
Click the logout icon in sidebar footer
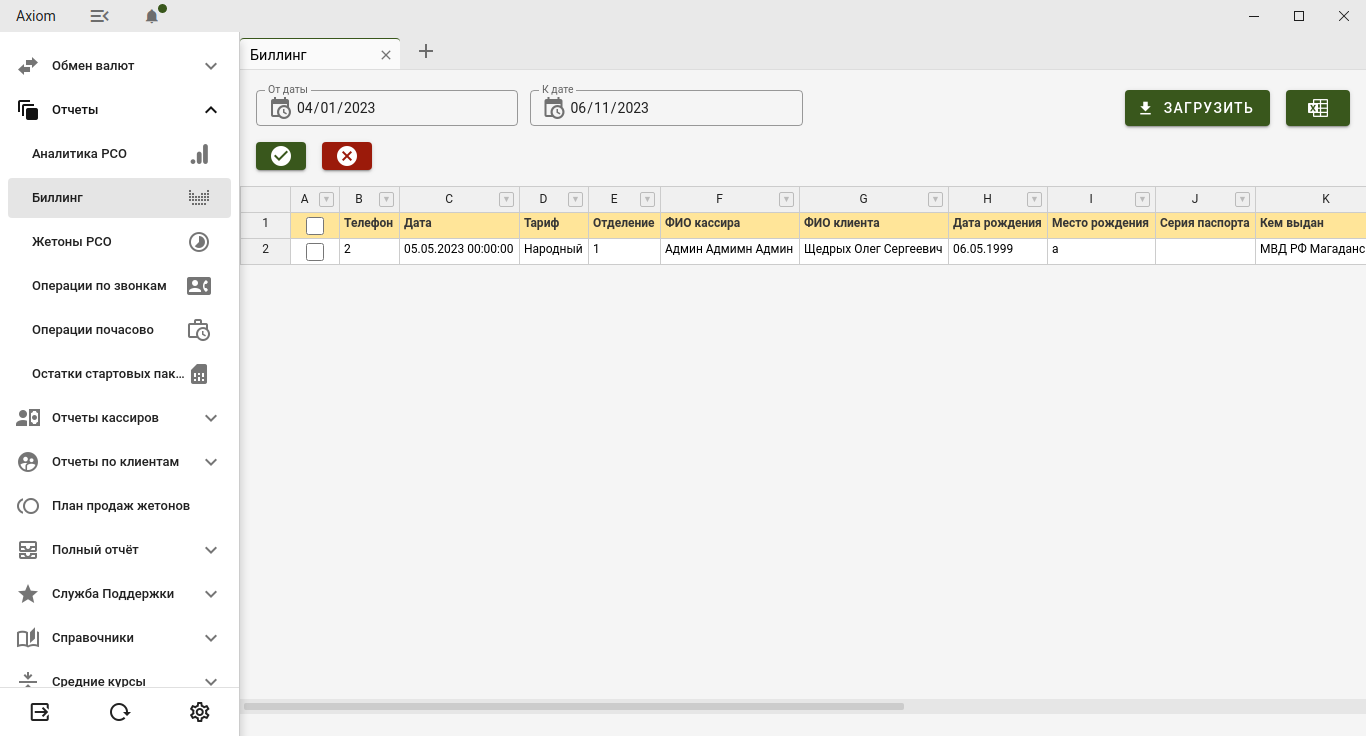pos(40,712)
